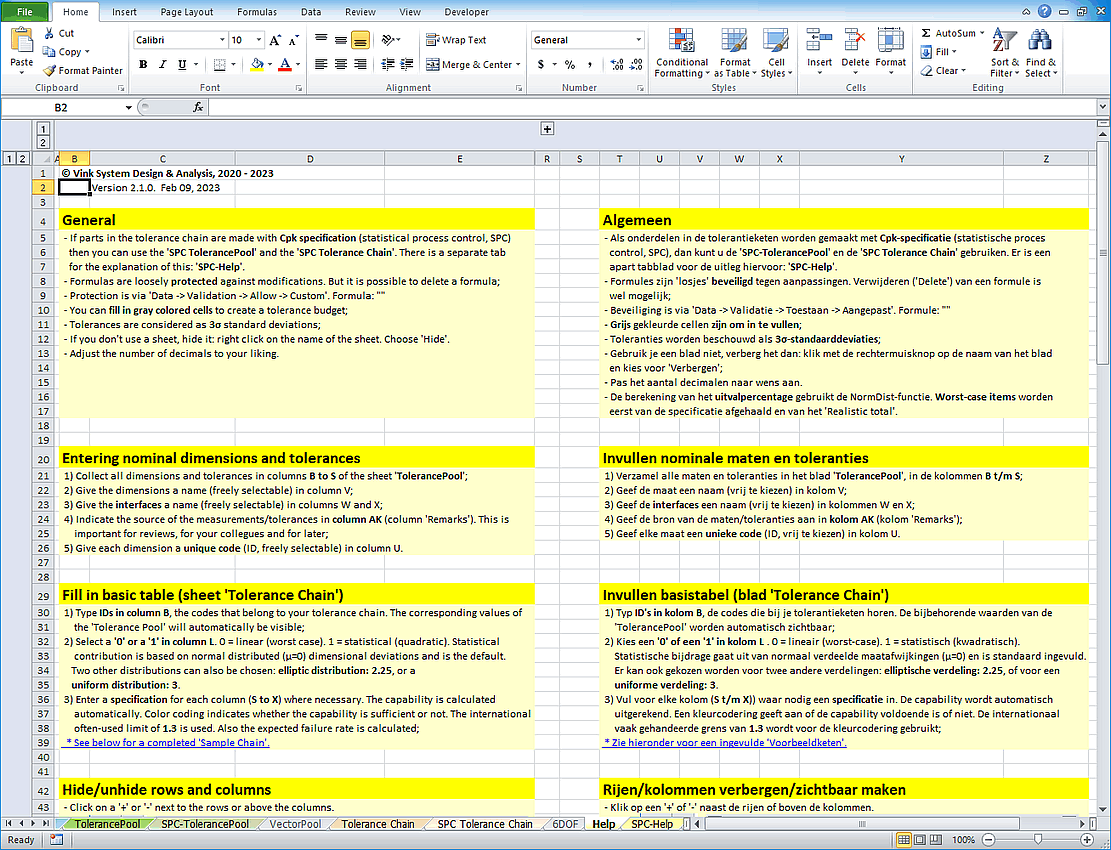Open the File tab
The image size is (1111, 850).
(25, 12)
